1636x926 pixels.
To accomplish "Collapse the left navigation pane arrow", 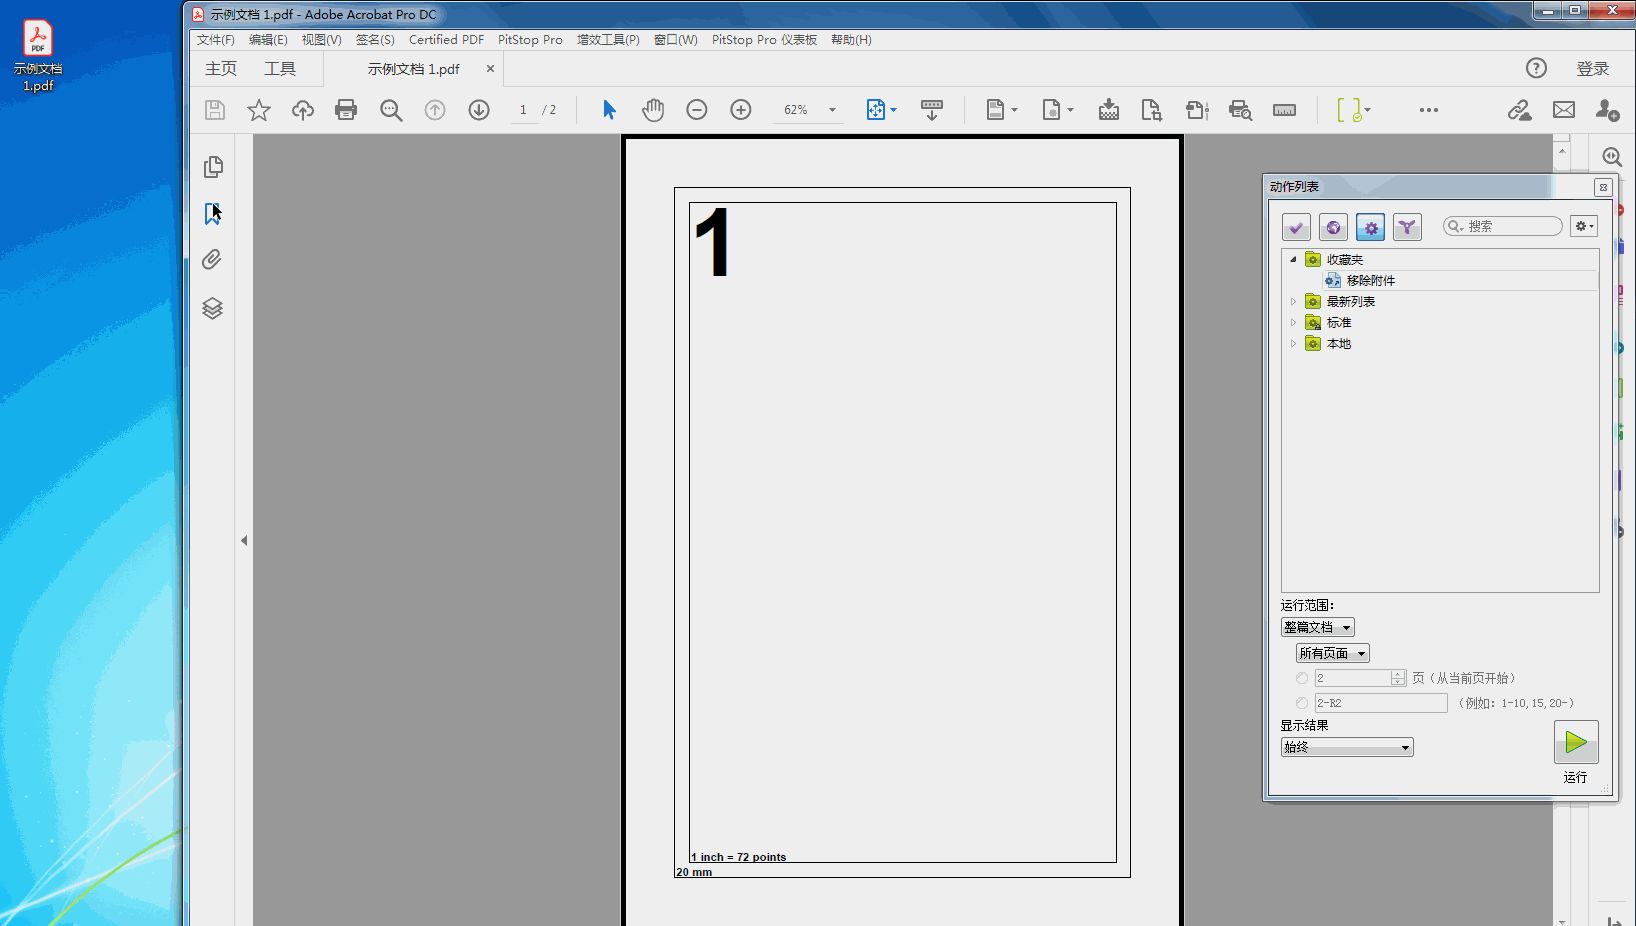I will pos(244,540).
